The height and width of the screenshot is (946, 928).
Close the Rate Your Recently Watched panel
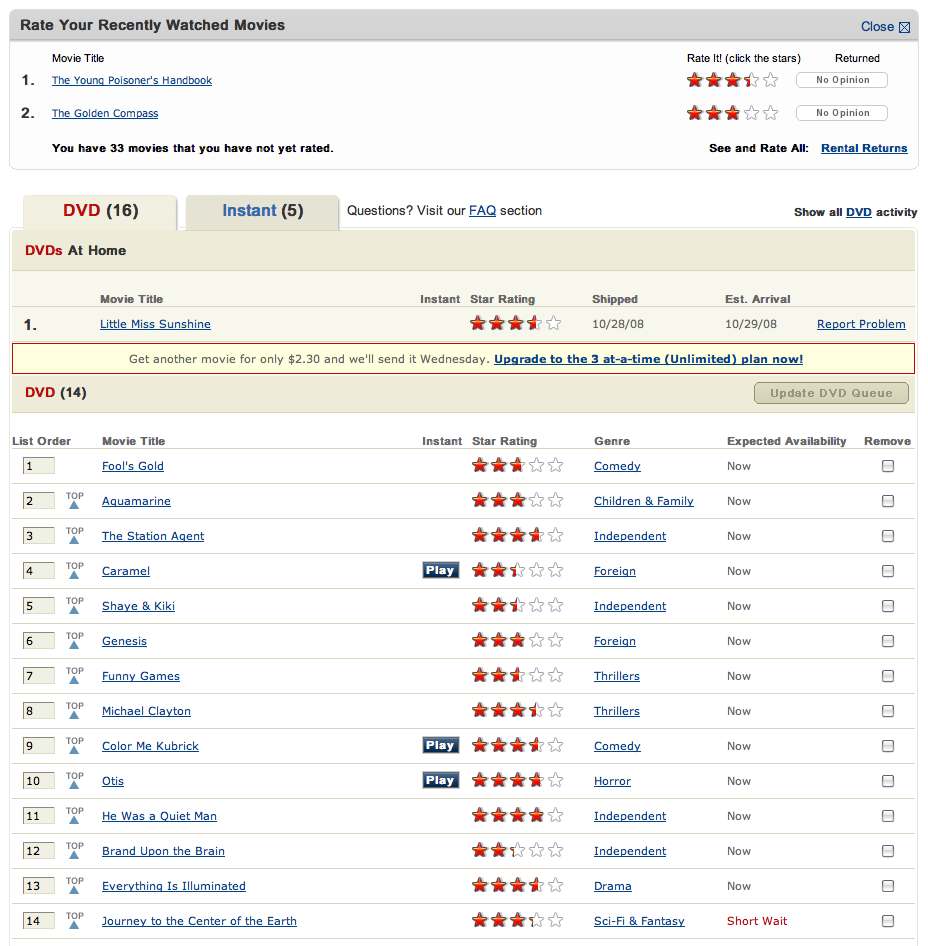point(885,27)
